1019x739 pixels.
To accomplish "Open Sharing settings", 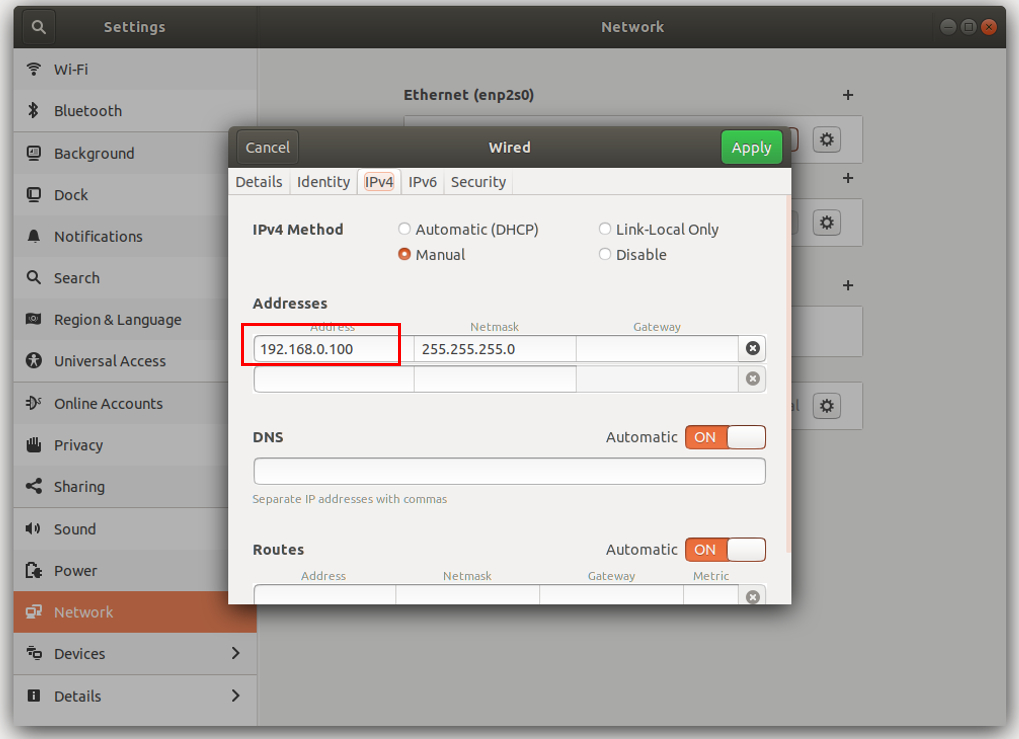I will (135, 487).
